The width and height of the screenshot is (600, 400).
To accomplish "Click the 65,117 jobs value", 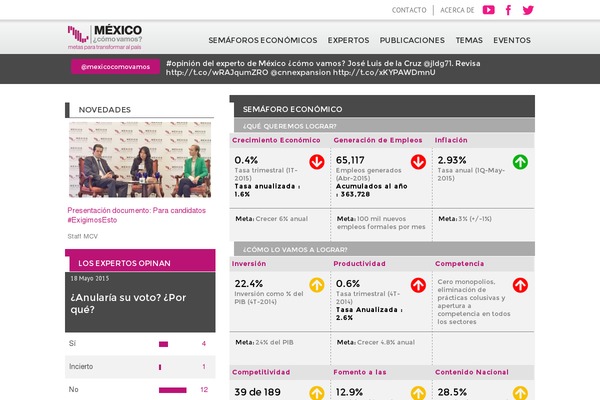I will click(x=350, y=160).
